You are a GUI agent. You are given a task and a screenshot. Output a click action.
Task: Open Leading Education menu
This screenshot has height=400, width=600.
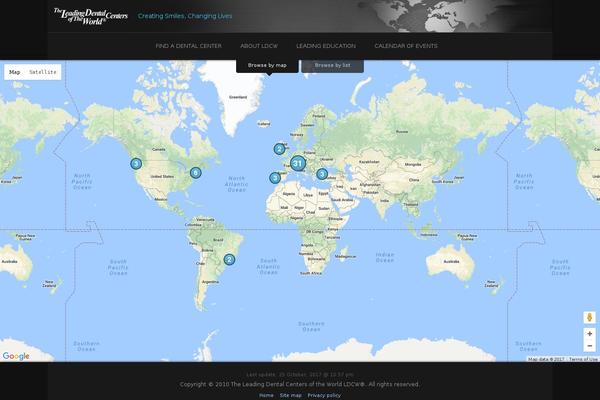point(326,46)
